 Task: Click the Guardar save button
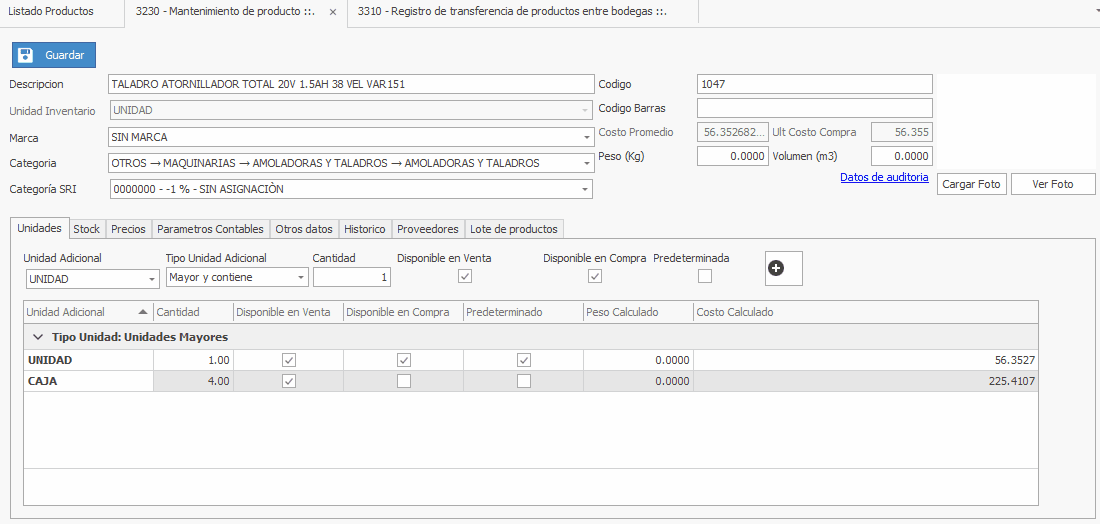(x=54, y=55)
